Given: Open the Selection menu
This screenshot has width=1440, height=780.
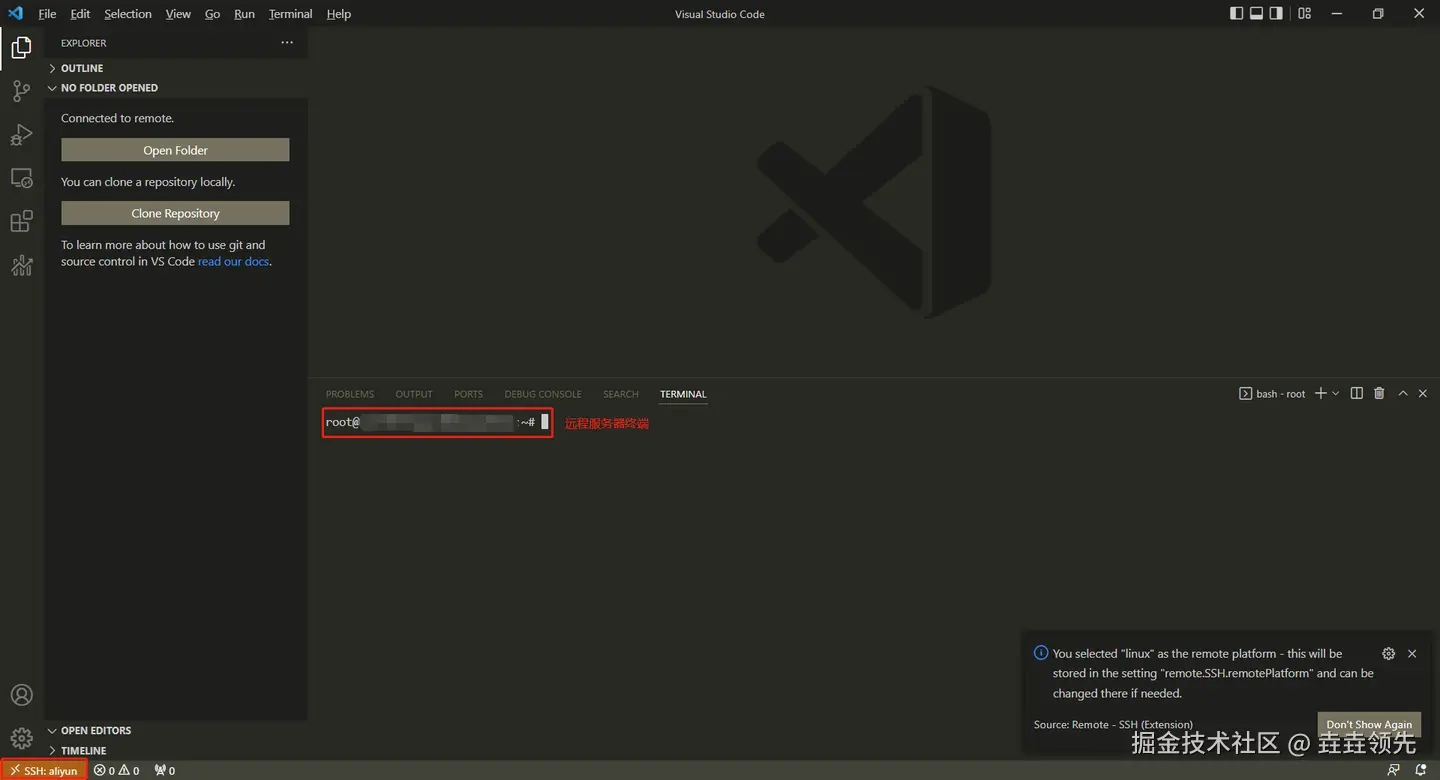Looking at the screenshot, I should [128, 14].
